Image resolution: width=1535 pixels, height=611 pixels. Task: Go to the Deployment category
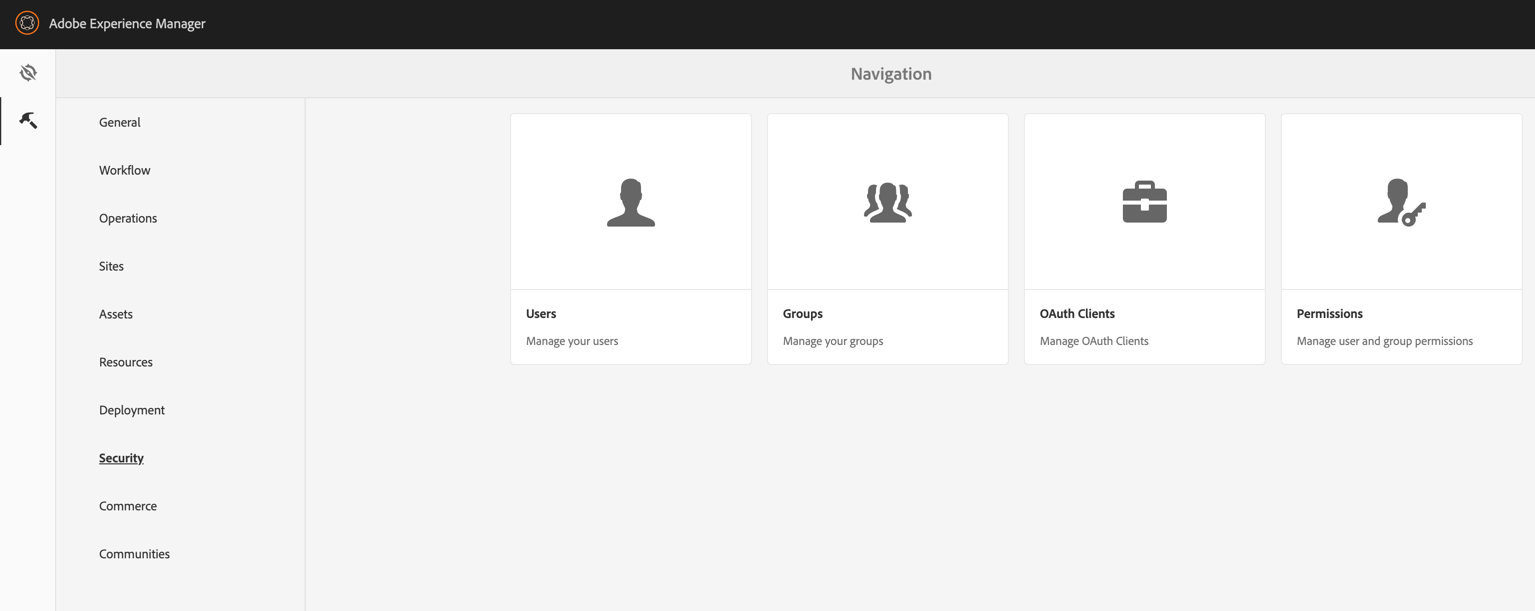pyautogui.click(x=132, y=410)
